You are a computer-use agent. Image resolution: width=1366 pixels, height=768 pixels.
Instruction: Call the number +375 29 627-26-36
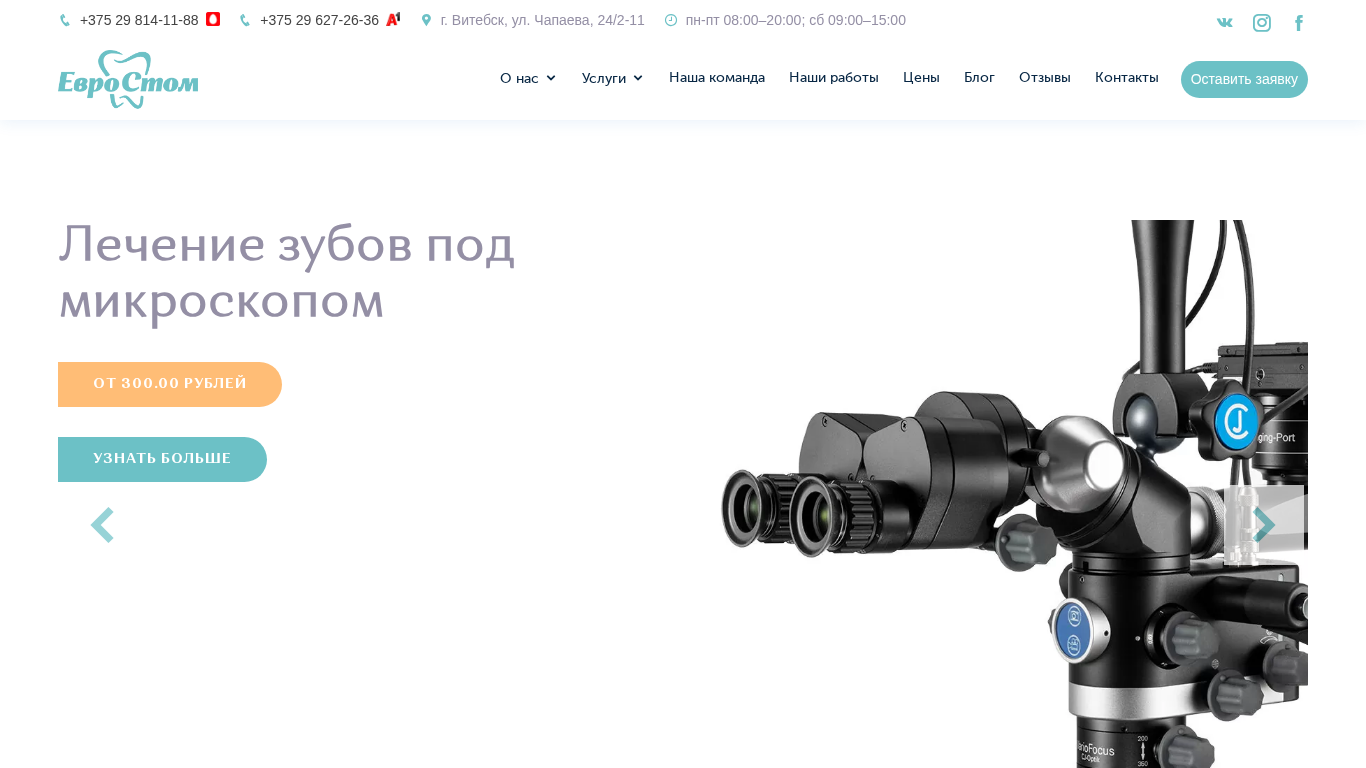pos(319,20)
